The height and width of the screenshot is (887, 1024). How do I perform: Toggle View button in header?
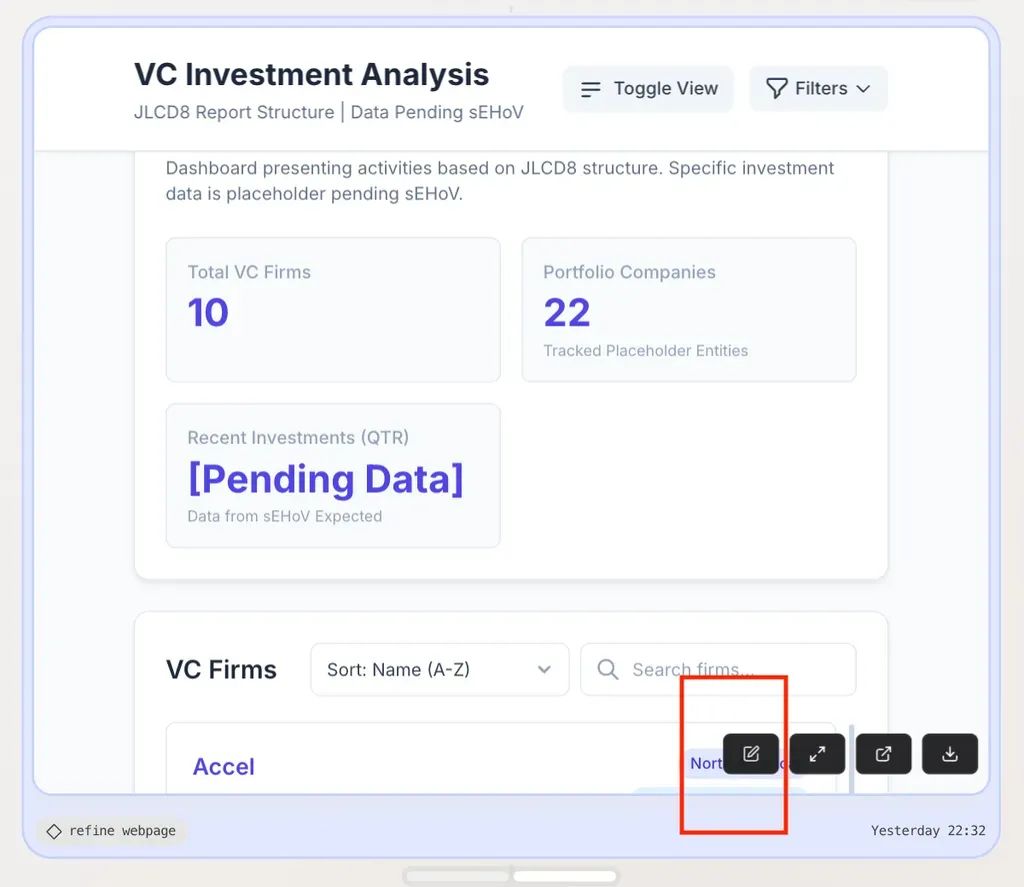click(x=648, y=89)
